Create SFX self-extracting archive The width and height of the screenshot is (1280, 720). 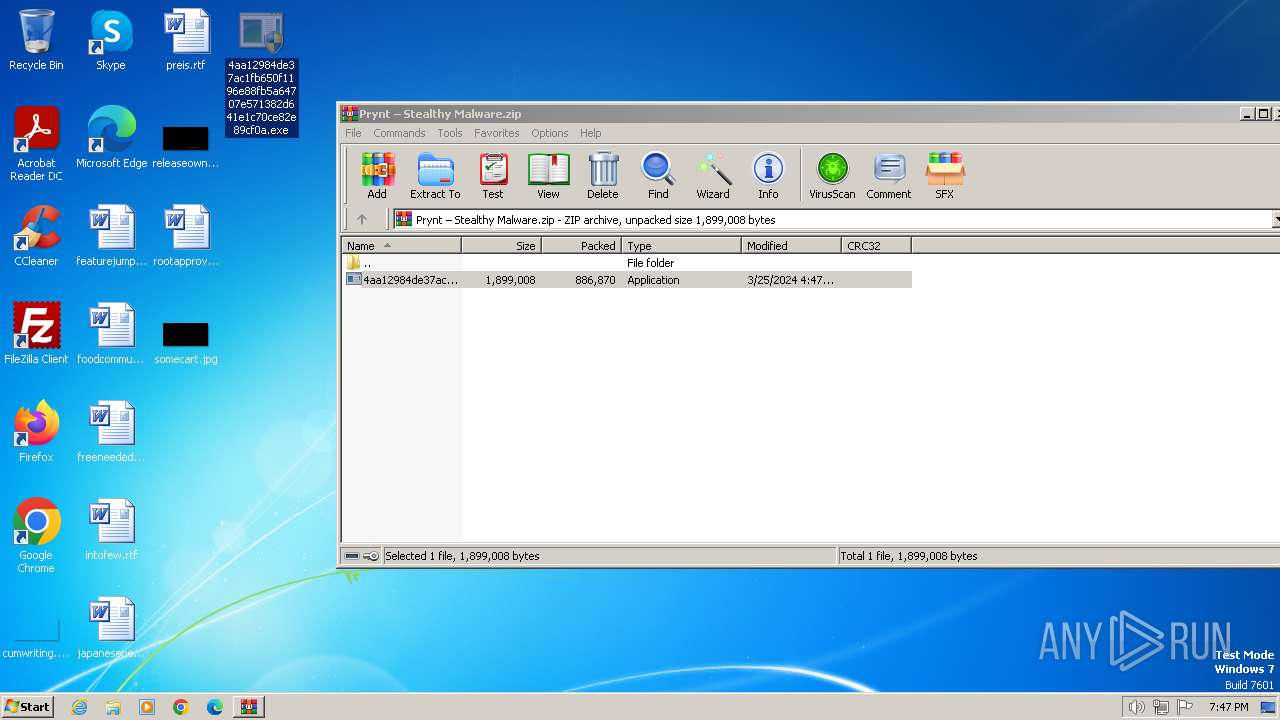point(945,176)
